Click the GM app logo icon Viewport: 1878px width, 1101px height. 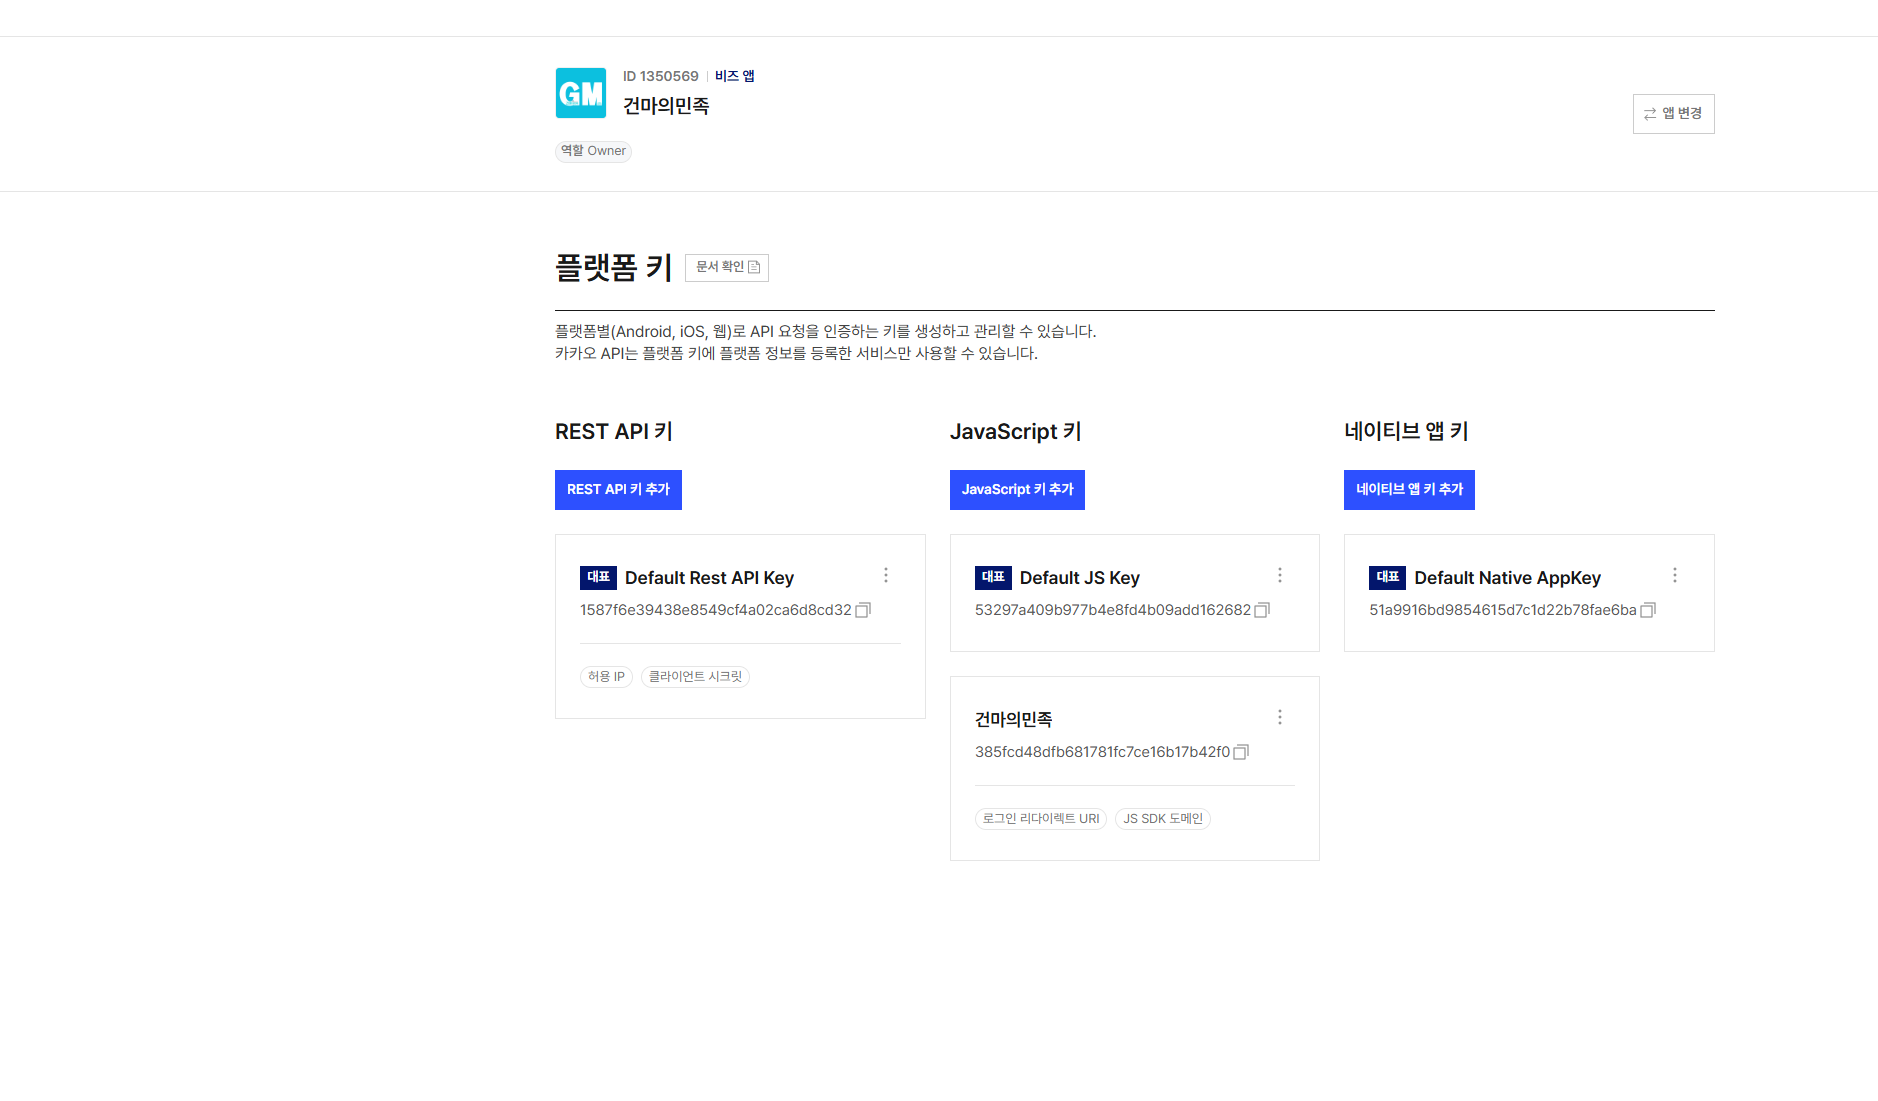pyautogui.click(x=581, y=93)
